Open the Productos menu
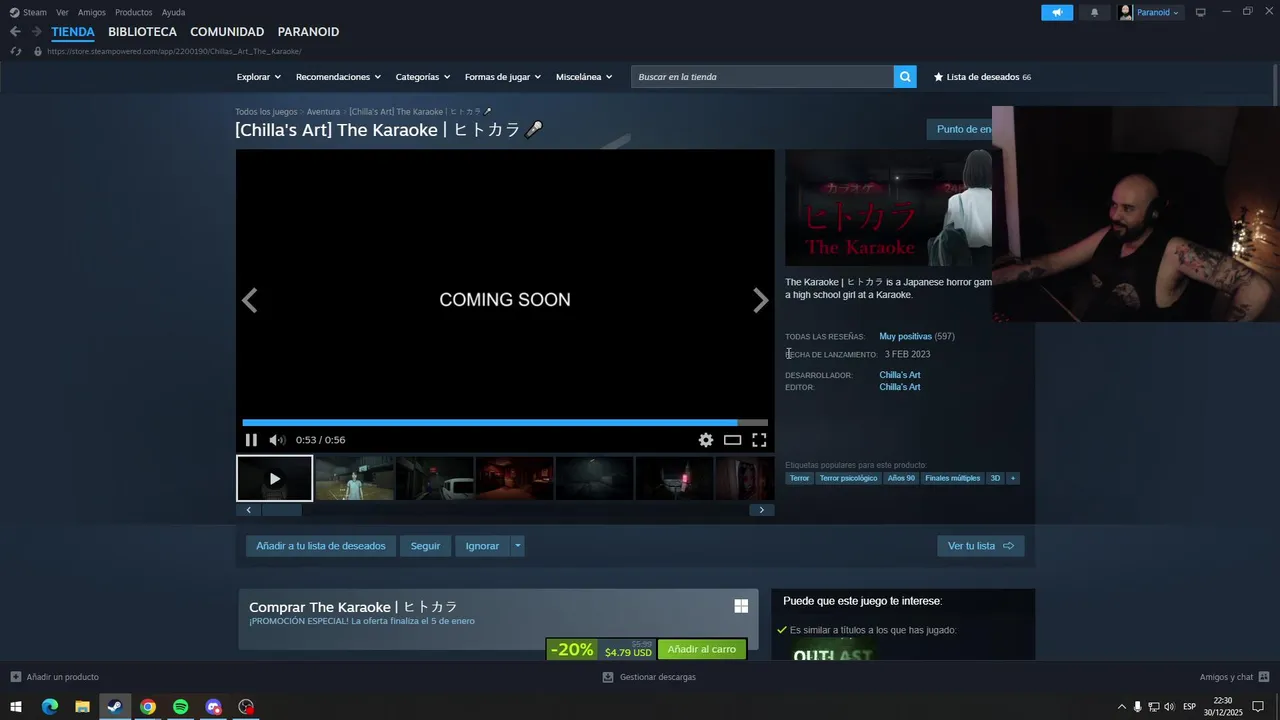 134,12
